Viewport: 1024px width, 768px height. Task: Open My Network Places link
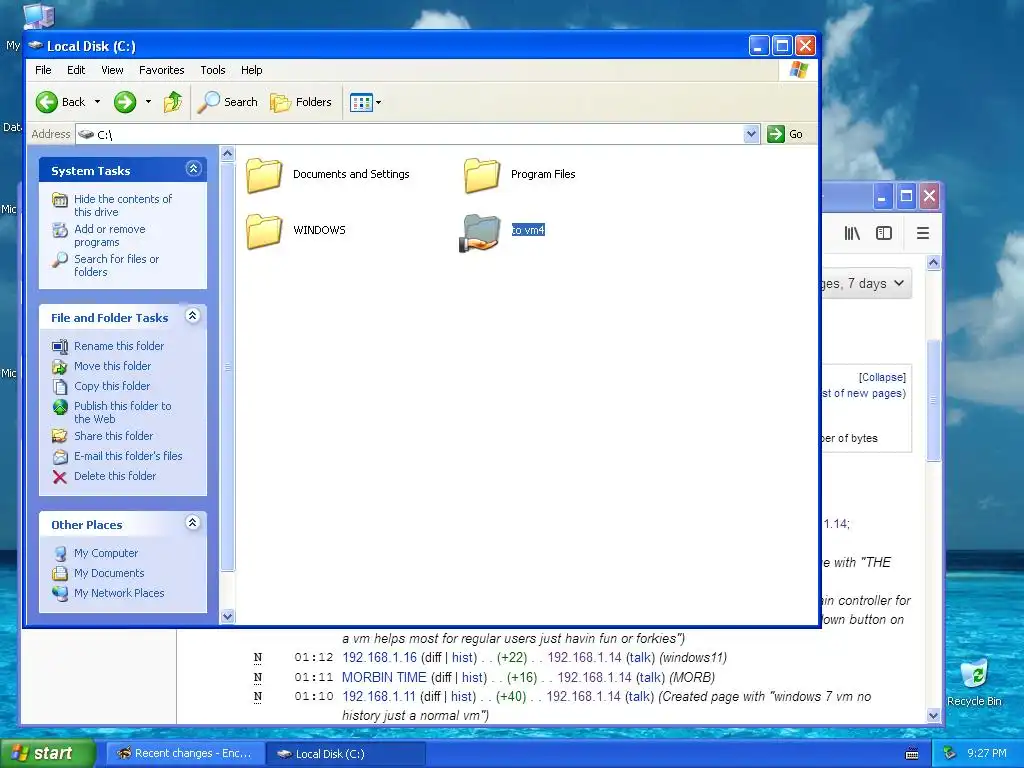point(119,593)
